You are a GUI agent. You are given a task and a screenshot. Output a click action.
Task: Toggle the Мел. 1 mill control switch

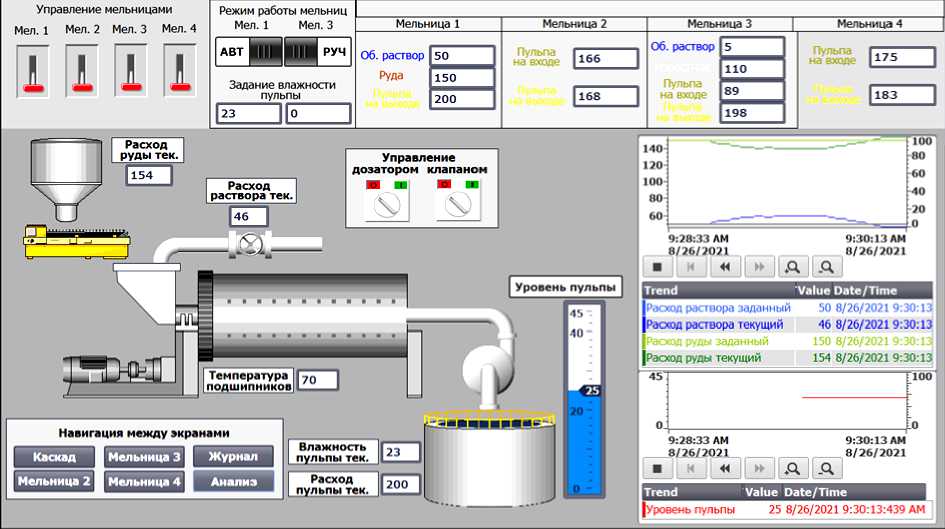(x=32, y=73)
